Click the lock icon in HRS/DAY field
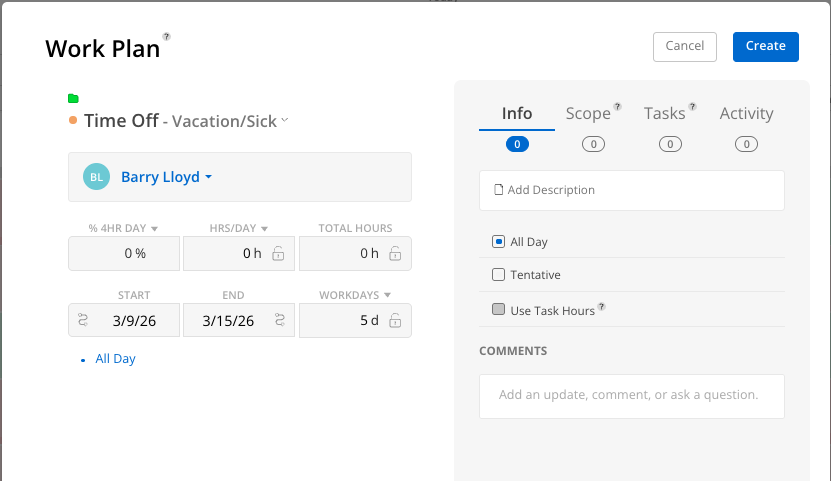 [x=278, y=254]
